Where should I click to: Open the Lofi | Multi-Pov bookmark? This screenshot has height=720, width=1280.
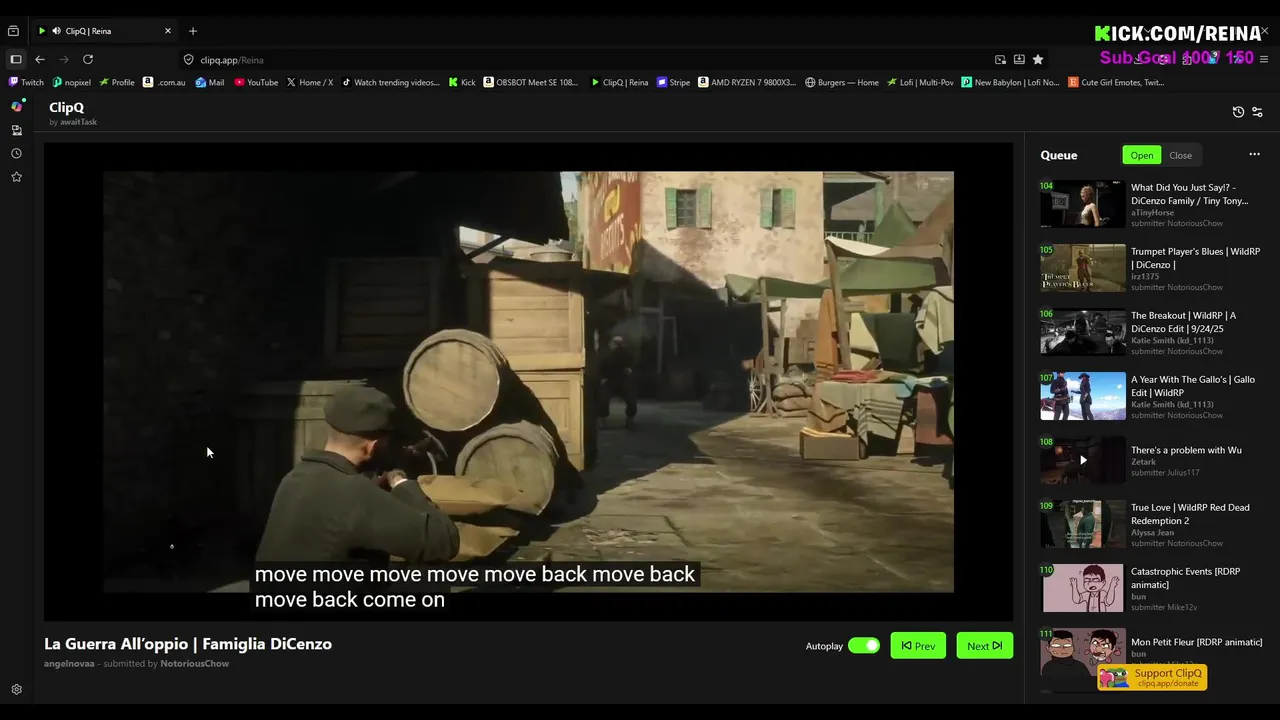[x=921, y=83]
